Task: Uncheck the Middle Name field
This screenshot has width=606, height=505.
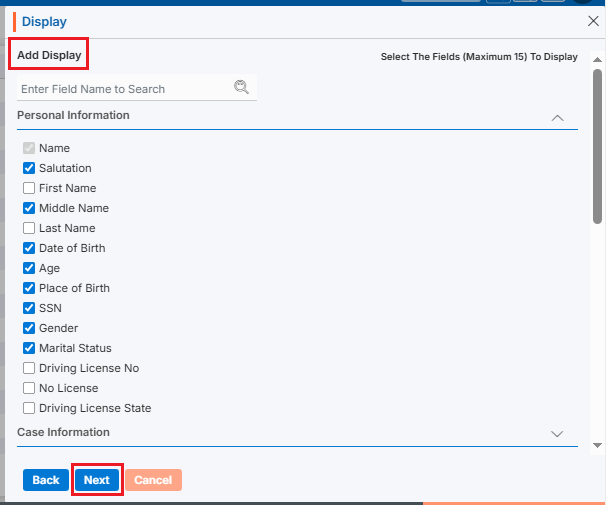Action: [x=29, y=208]
